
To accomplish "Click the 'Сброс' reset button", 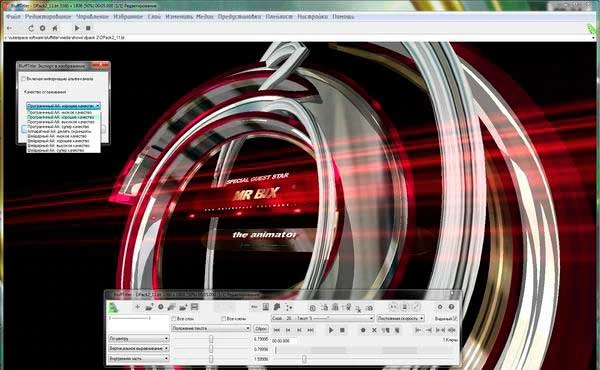I will point(261,329).
